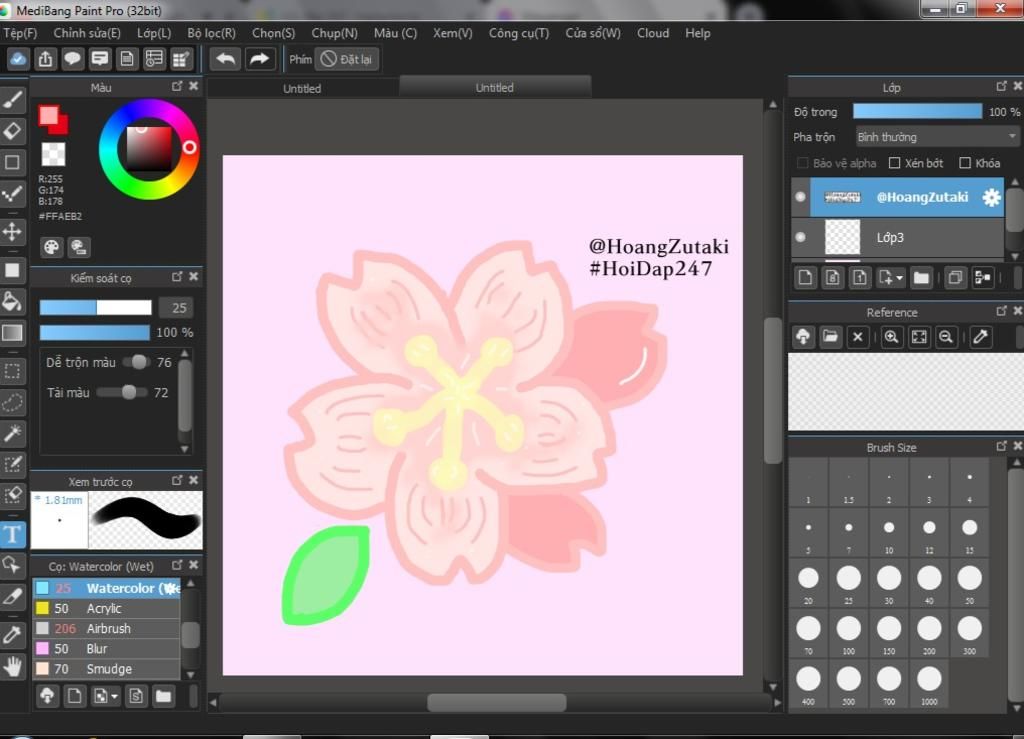Open the Tệp(F) menu
Screen dimensions: 1024x739
[x=20, y=33]
